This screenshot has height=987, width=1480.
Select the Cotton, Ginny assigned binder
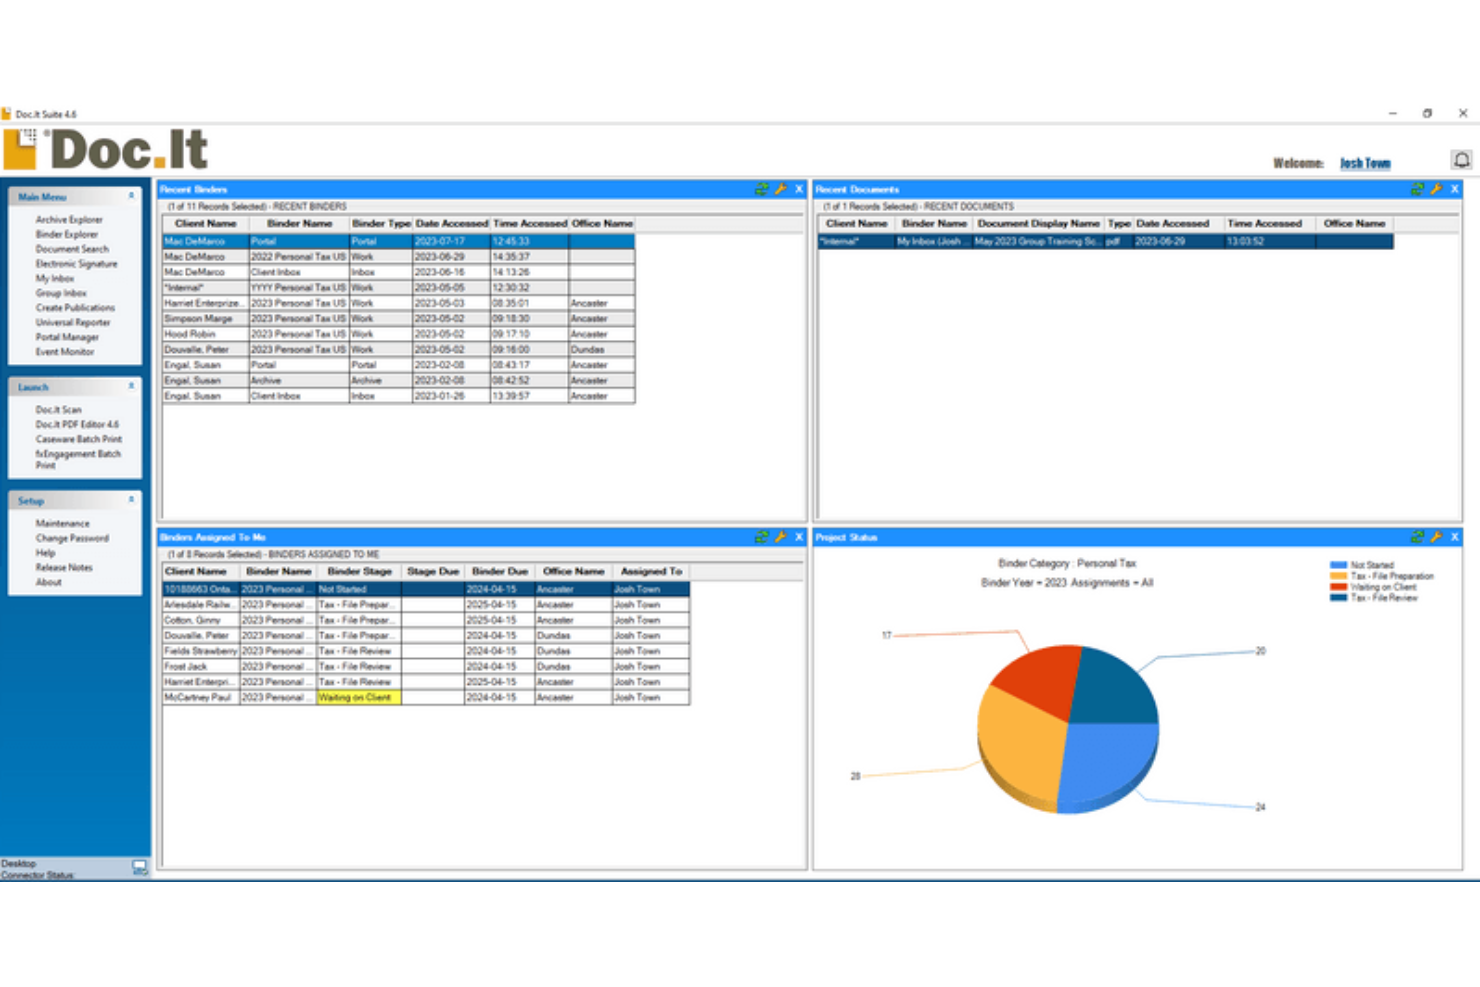click(x=426, y=620)
